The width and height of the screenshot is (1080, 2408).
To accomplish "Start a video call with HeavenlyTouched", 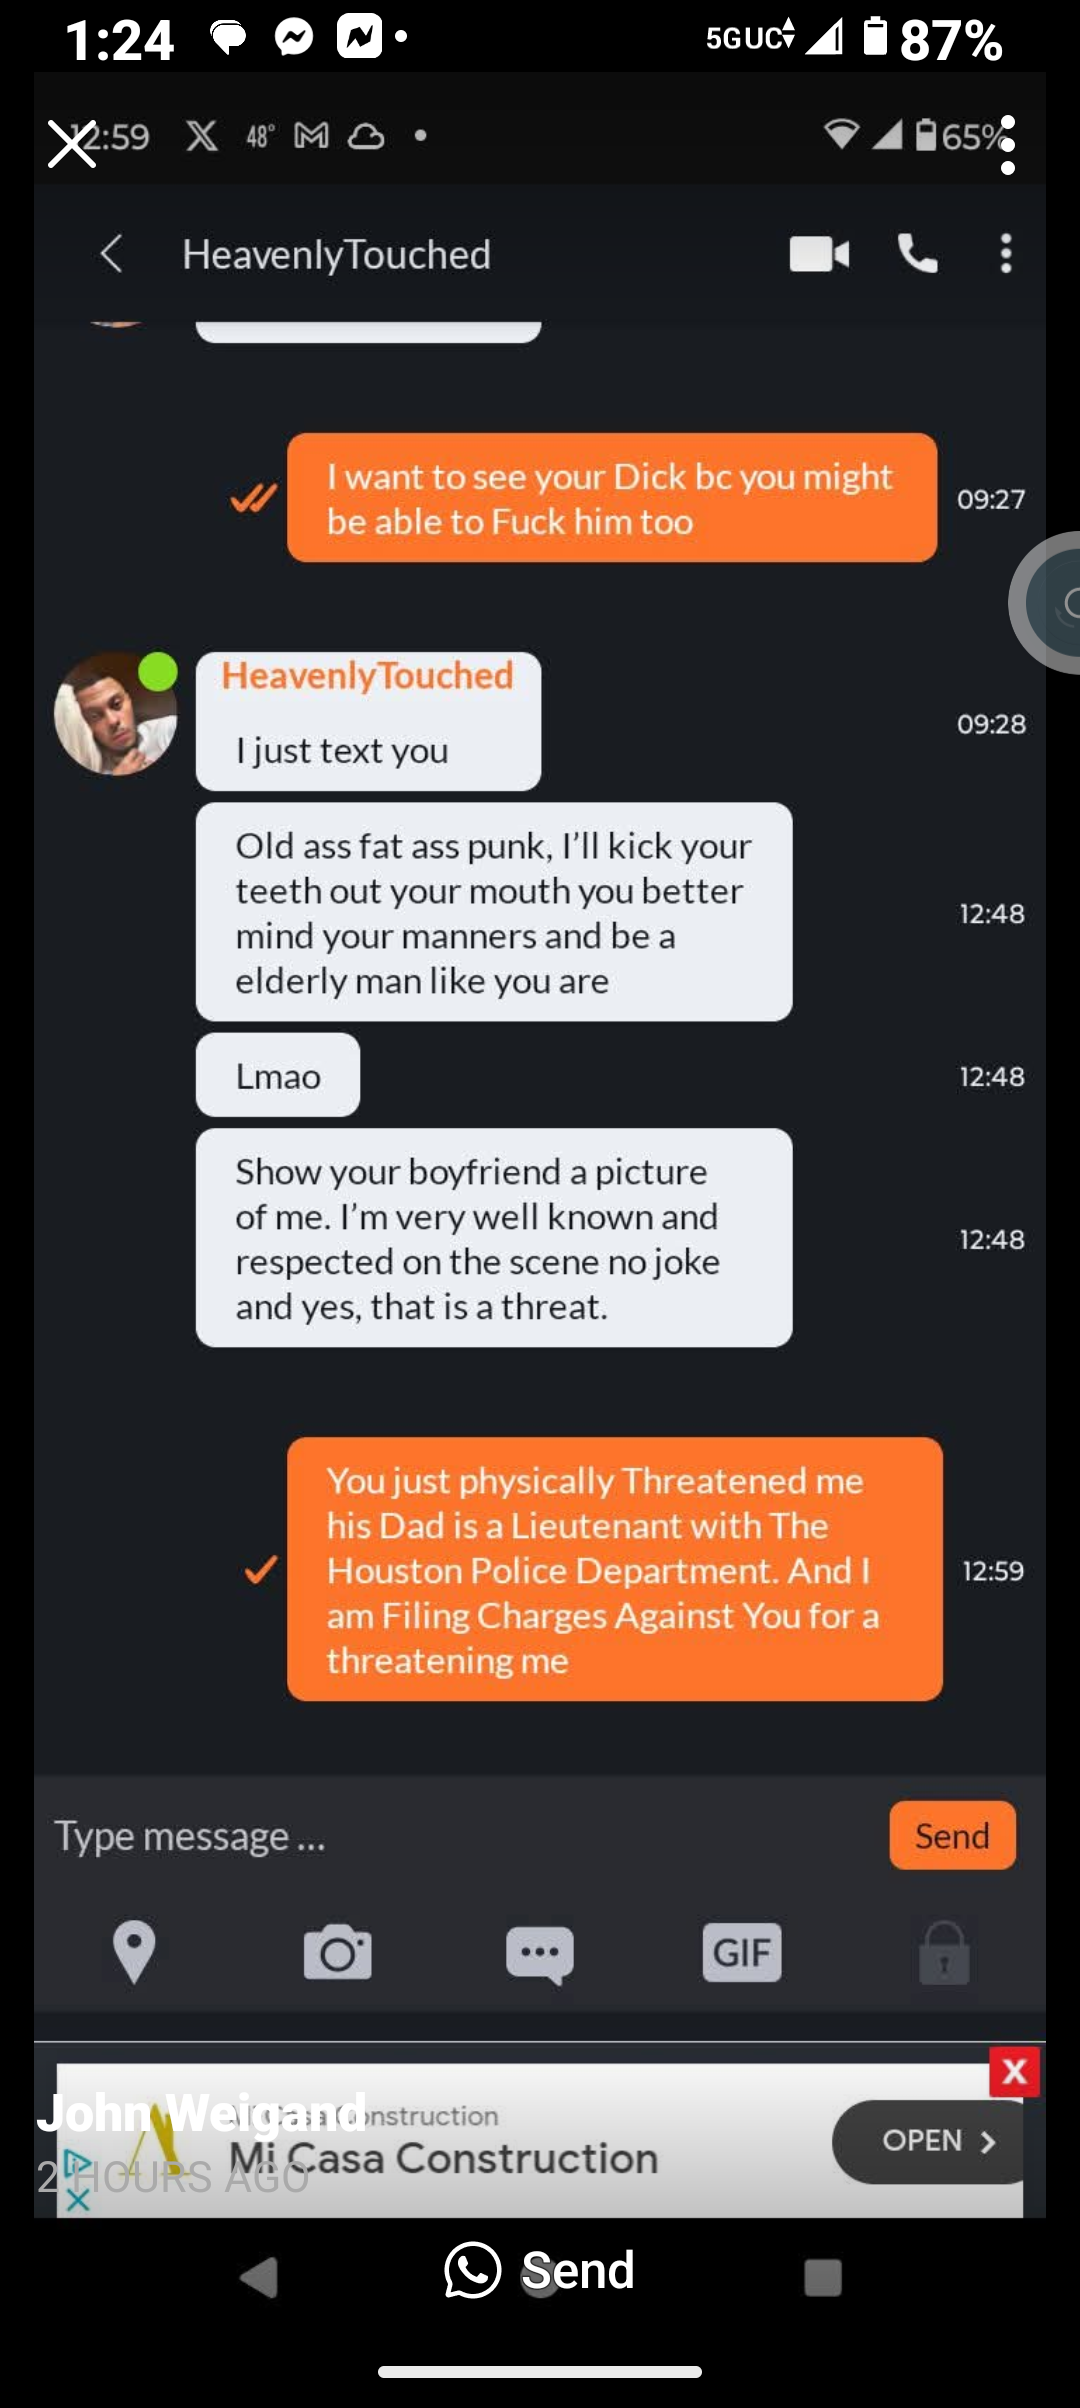I will pos(819,254).
